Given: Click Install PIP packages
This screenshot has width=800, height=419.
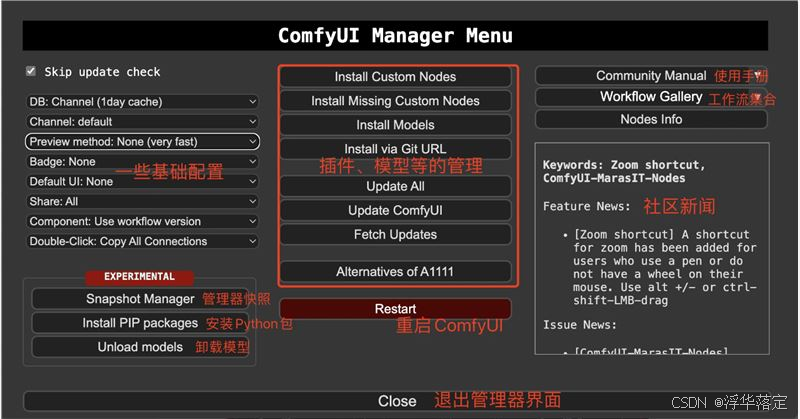Looking at the screenshot, I should 140,323.
